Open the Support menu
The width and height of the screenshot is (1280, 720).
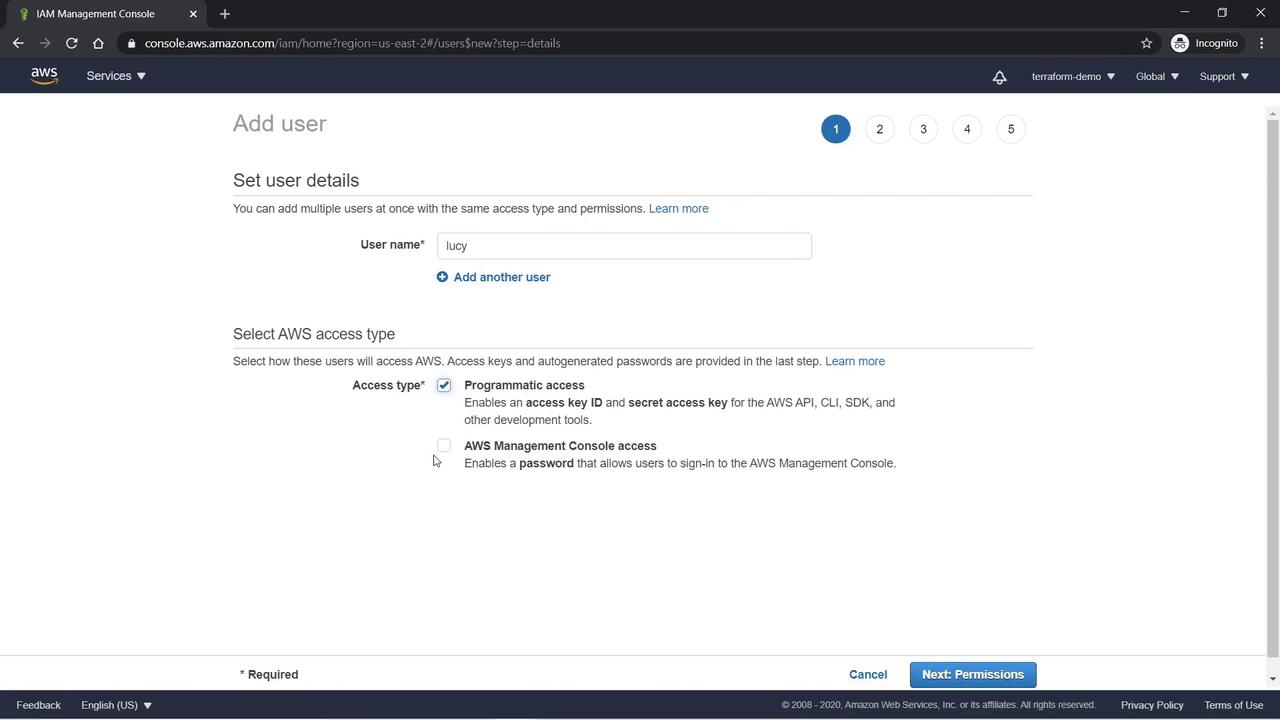(x=1224, y=76)
